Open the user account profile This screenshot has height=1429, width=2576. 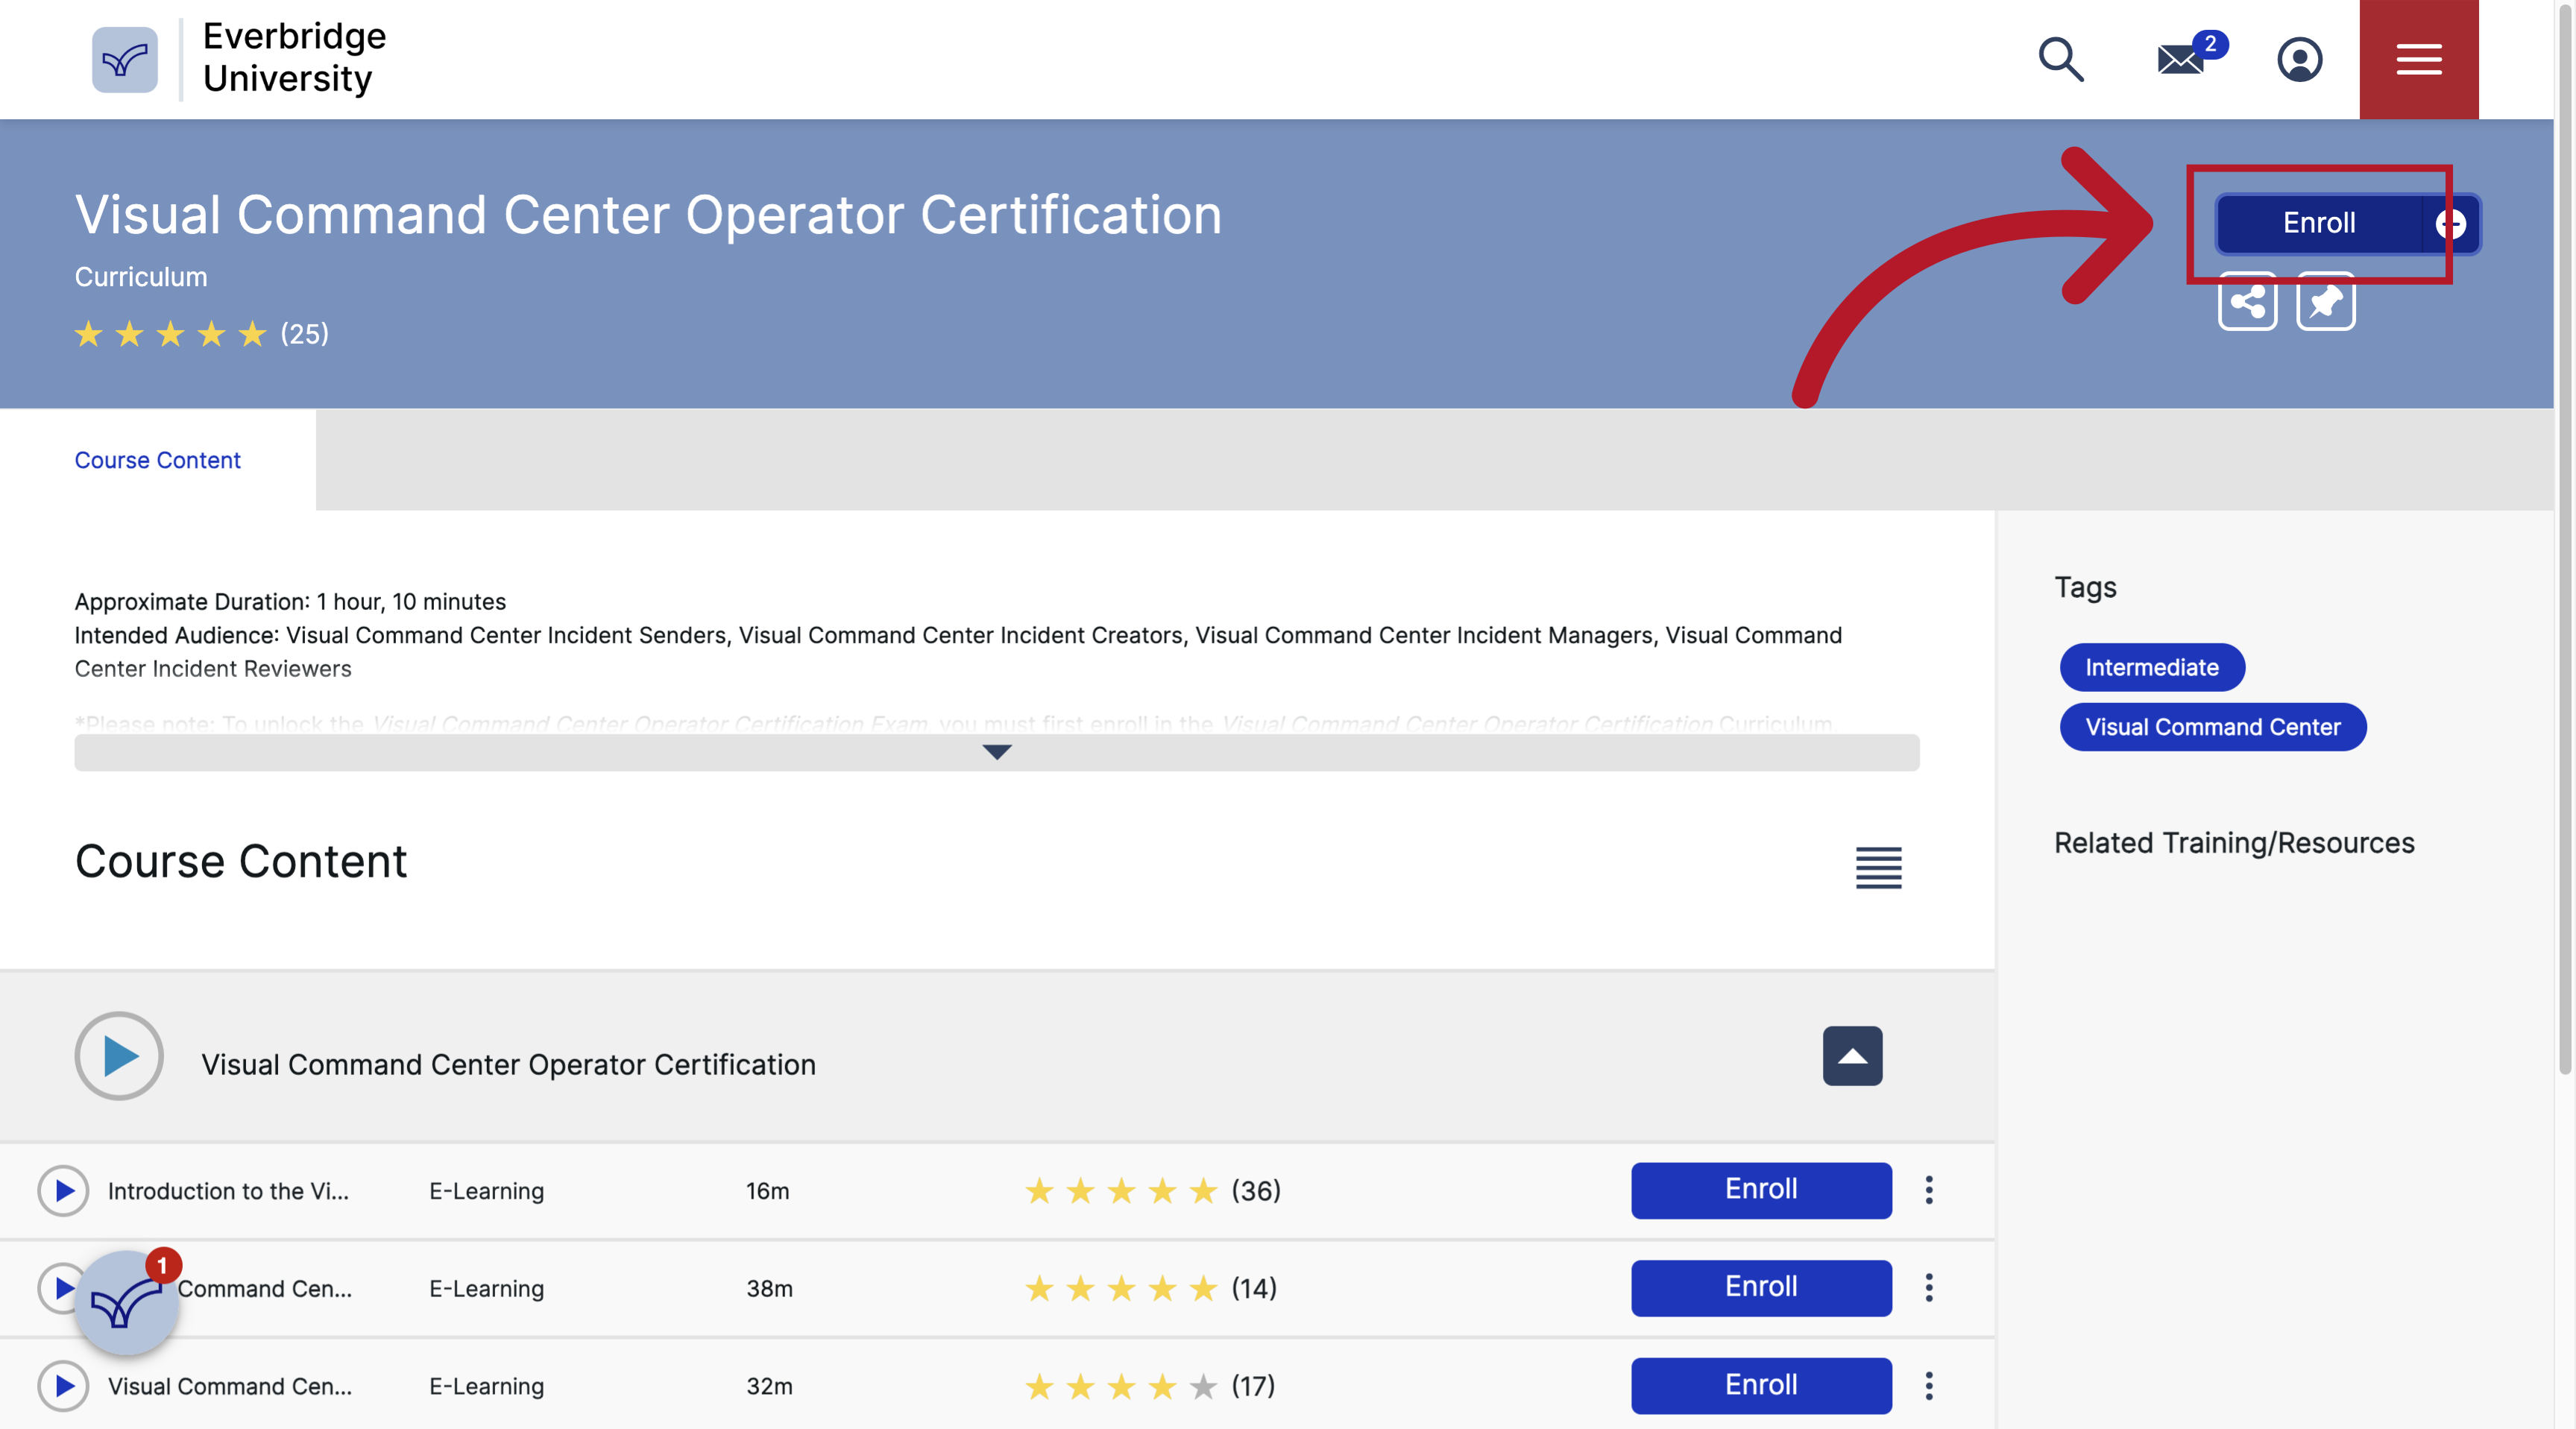(x=2300, y=60)
